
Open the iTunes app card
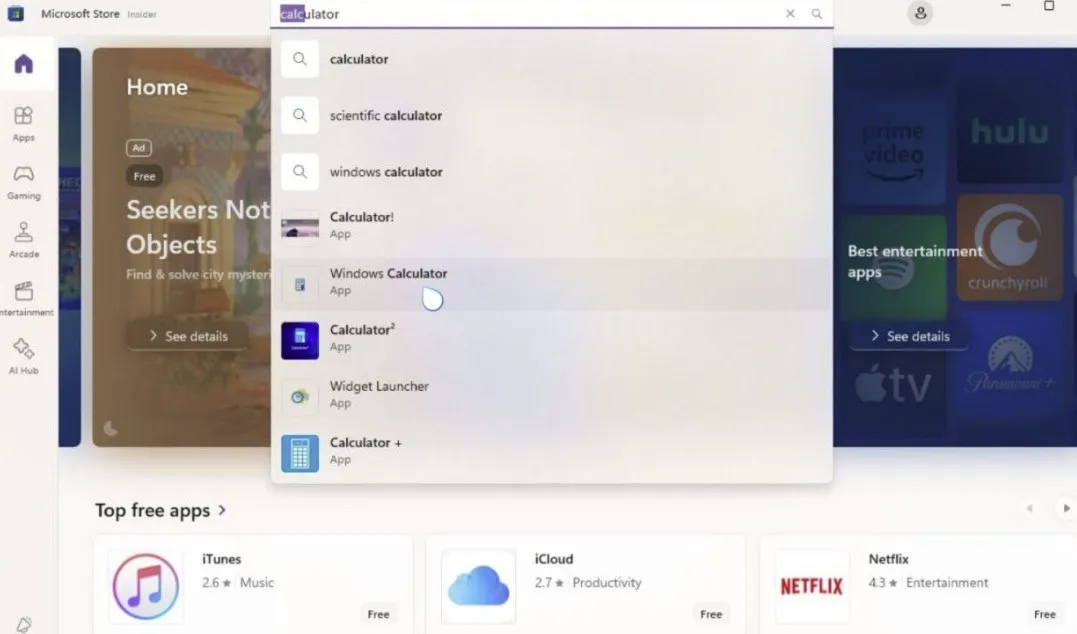tap(253, 586)
